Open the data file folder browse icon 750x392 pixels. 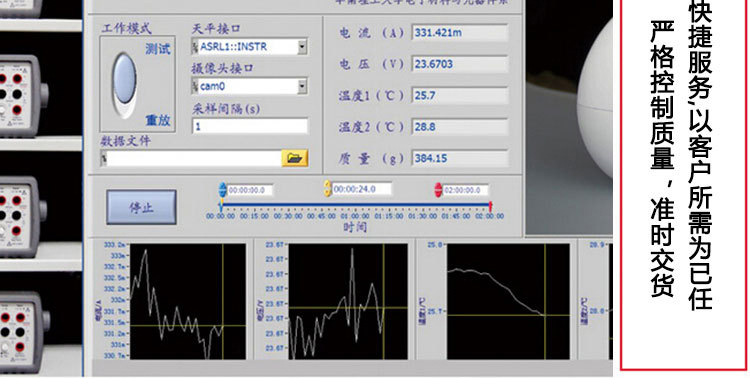click(x=295, y=158)
